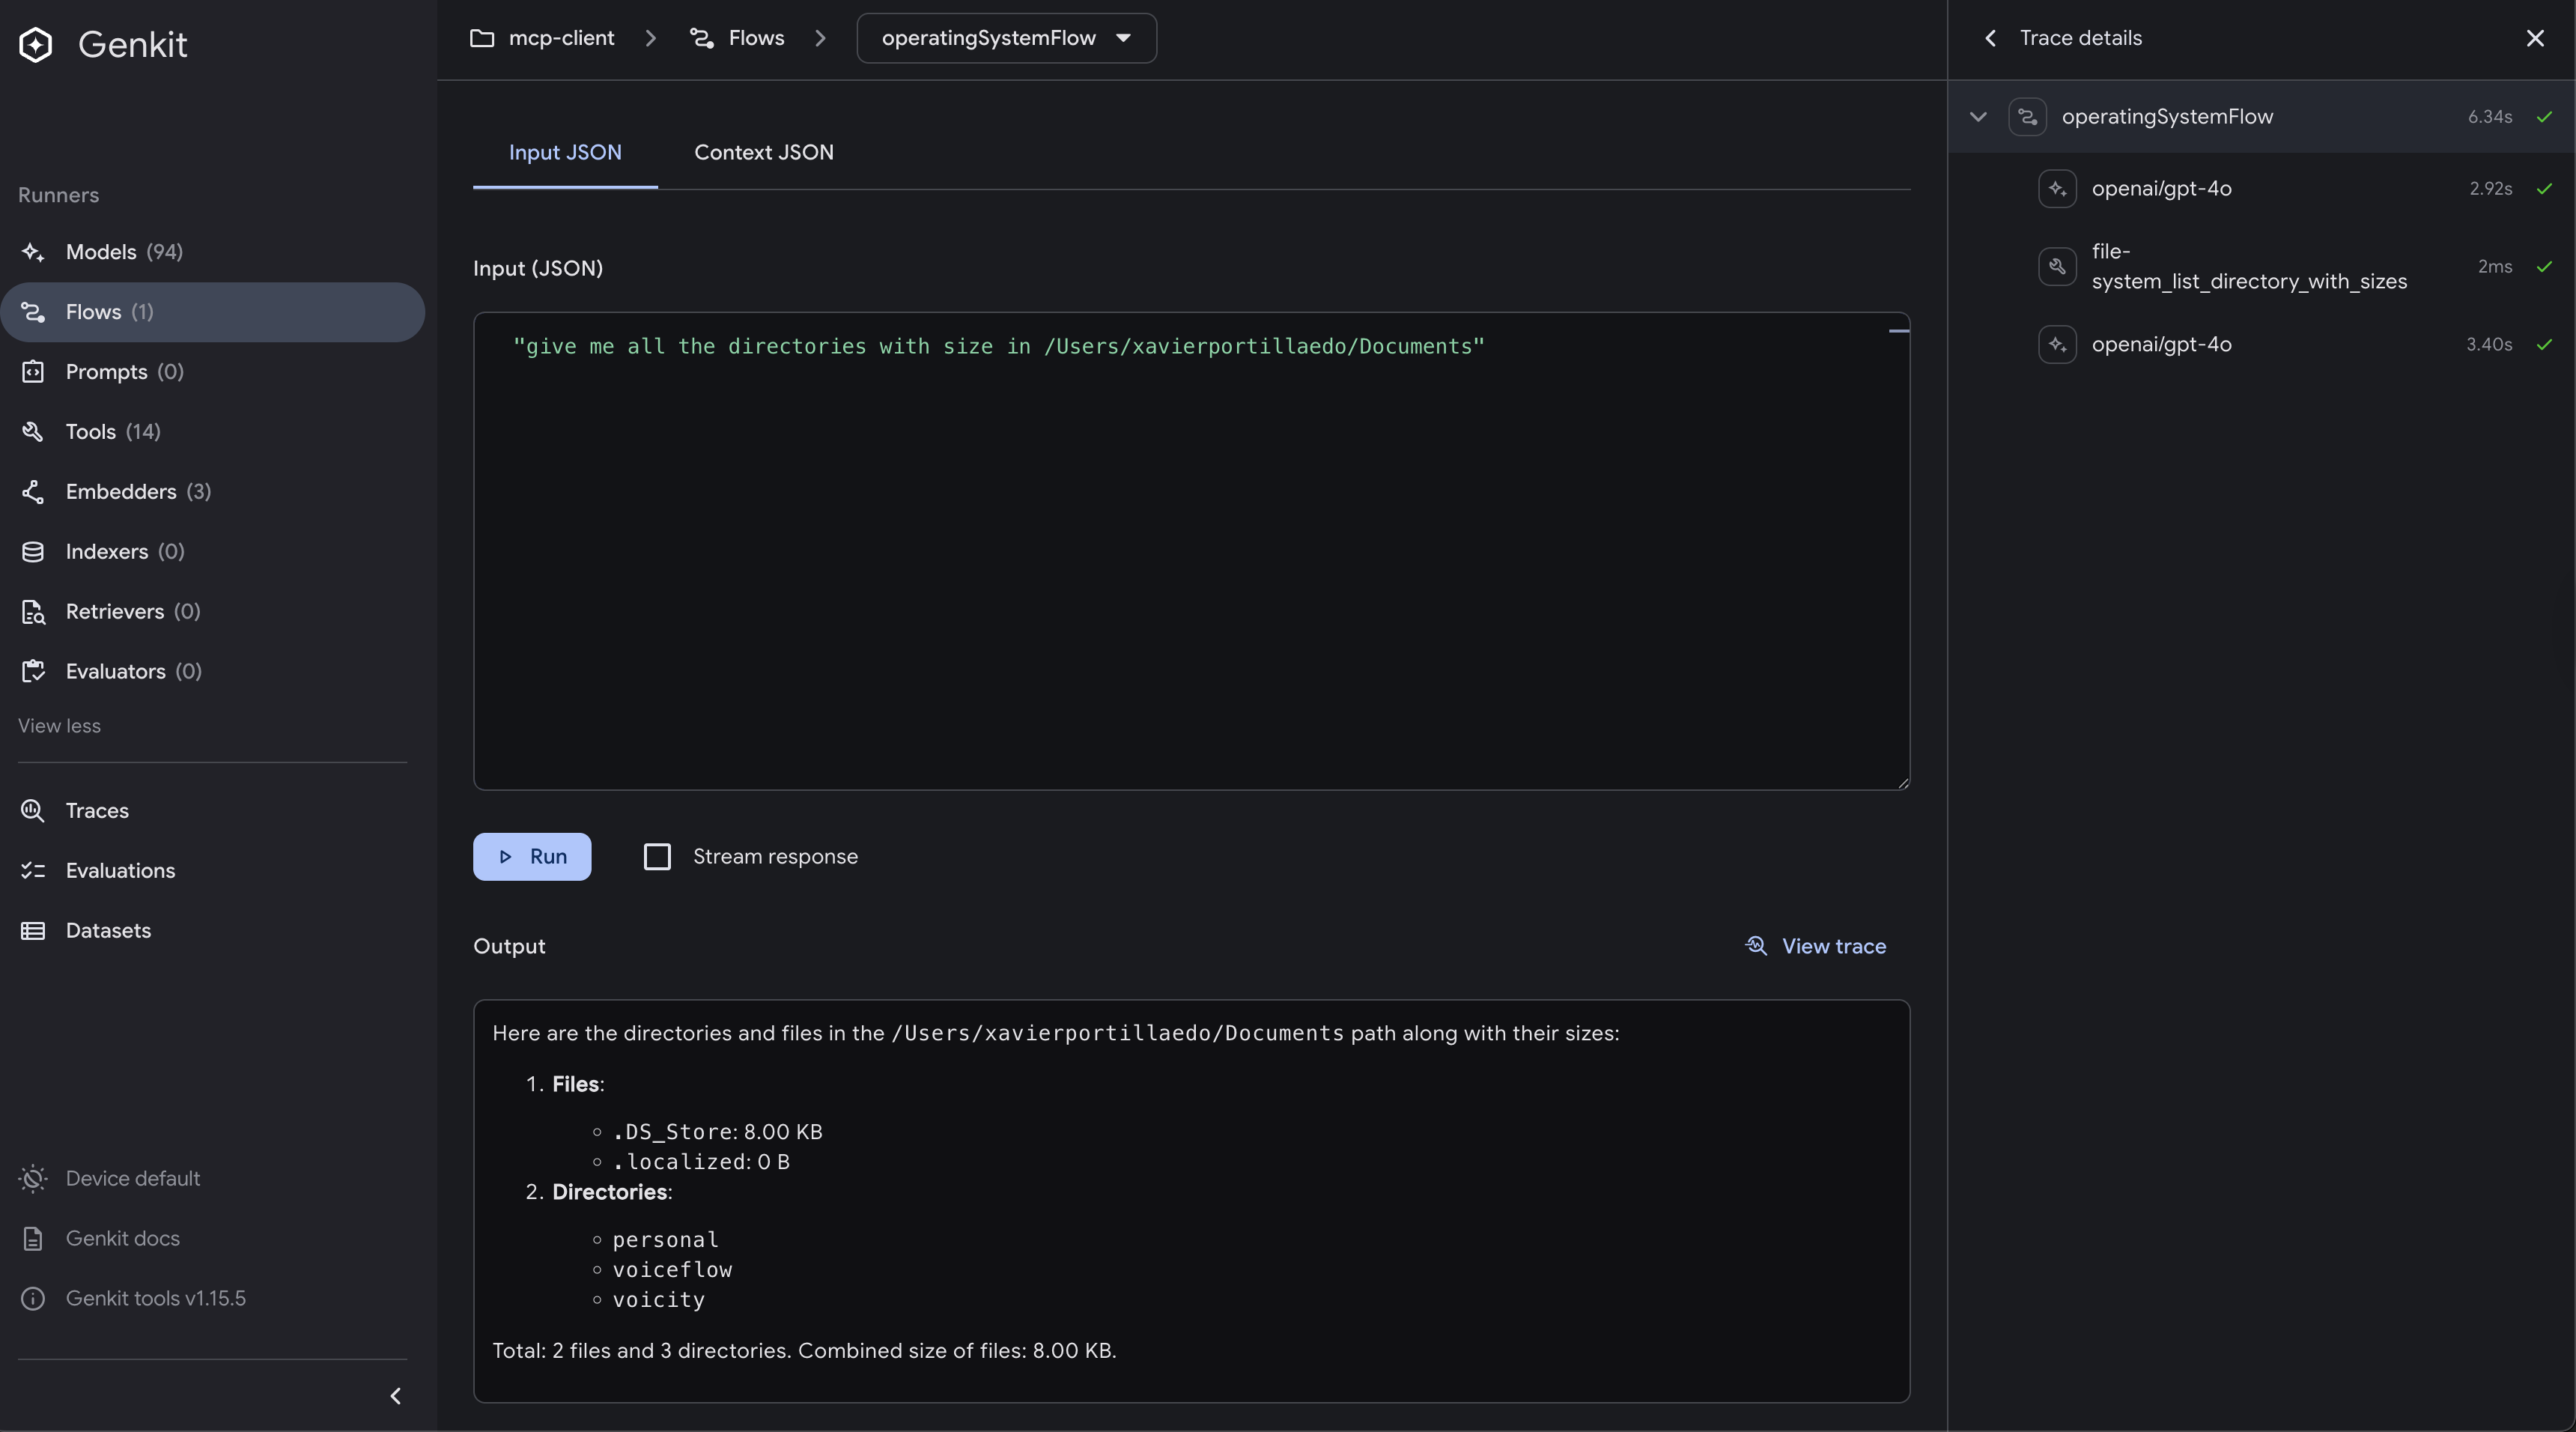Run the flow
The height and width of the screenshot is (1432, 2576).
pos(532,857)
